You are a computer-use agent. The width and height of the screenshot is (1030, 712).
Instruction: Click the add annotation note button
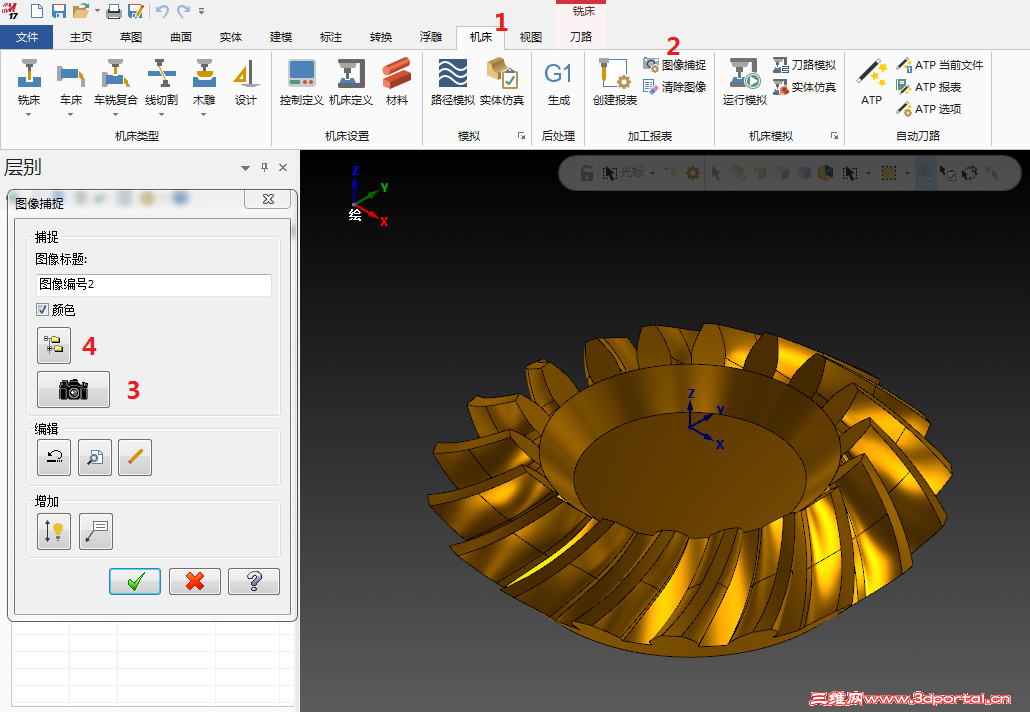tap(96, 531)
